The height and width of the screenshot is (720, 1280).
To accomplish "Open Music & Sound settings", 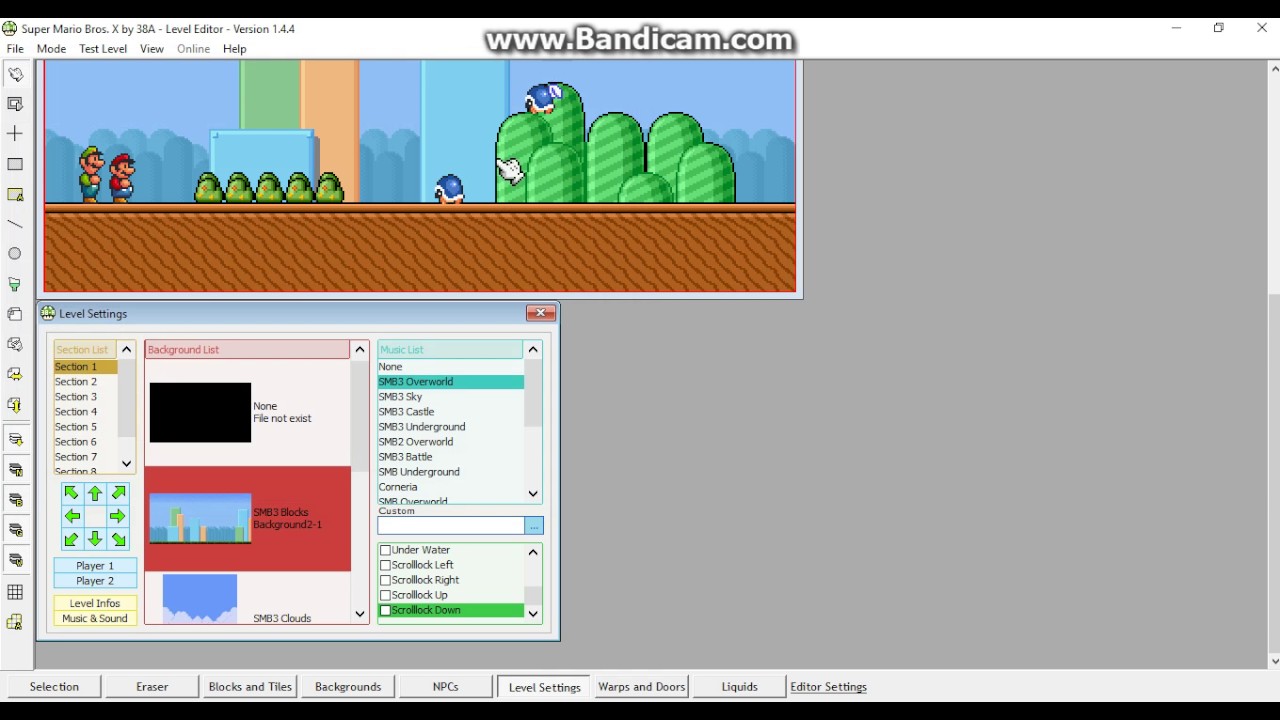I will (95, 618).
